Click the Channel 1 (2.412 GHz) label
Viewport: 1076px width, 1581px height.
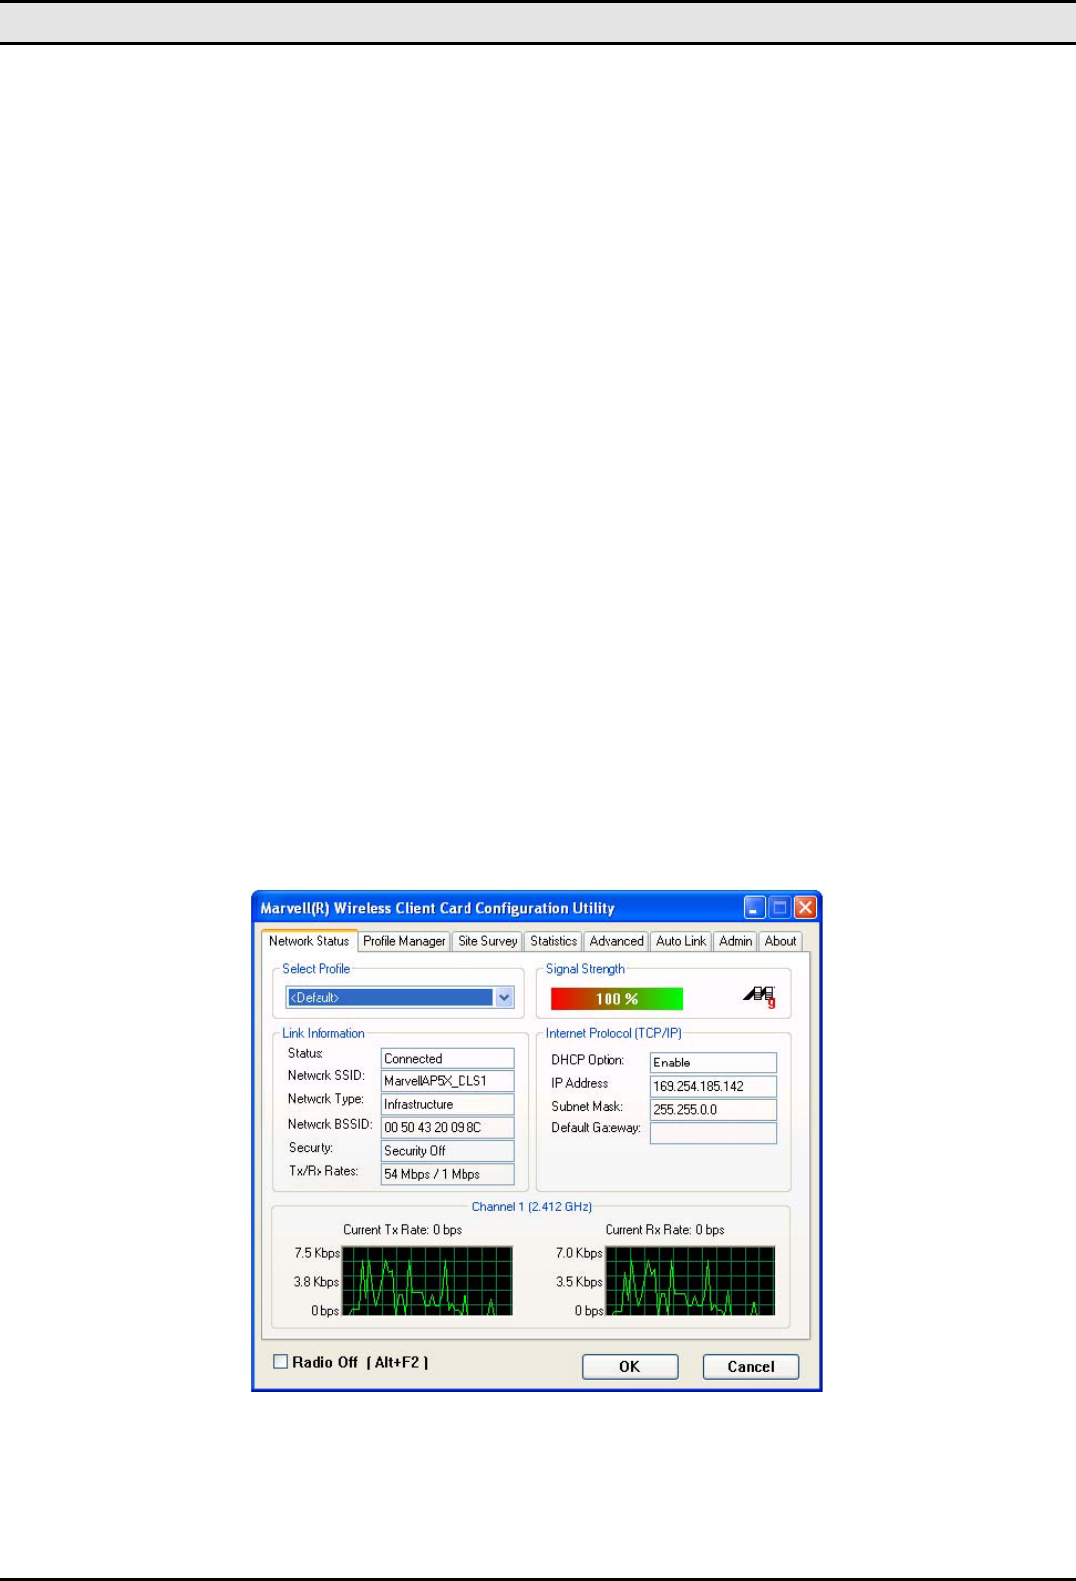pyautogui.click(x=532, y=1207)
